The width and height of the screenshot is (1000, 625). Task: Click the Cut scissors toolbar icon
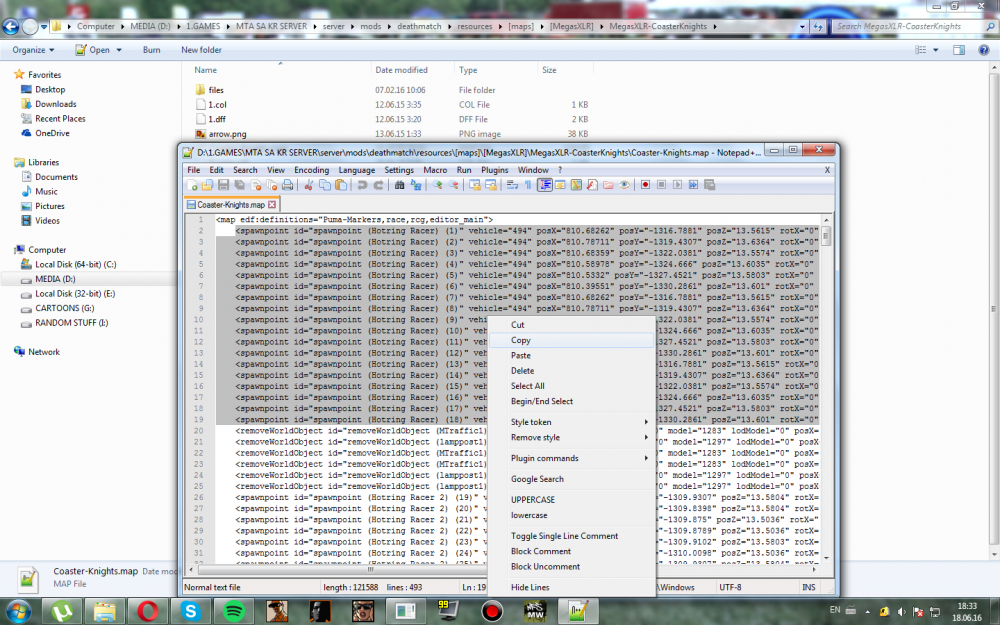(x=309, y=185)
